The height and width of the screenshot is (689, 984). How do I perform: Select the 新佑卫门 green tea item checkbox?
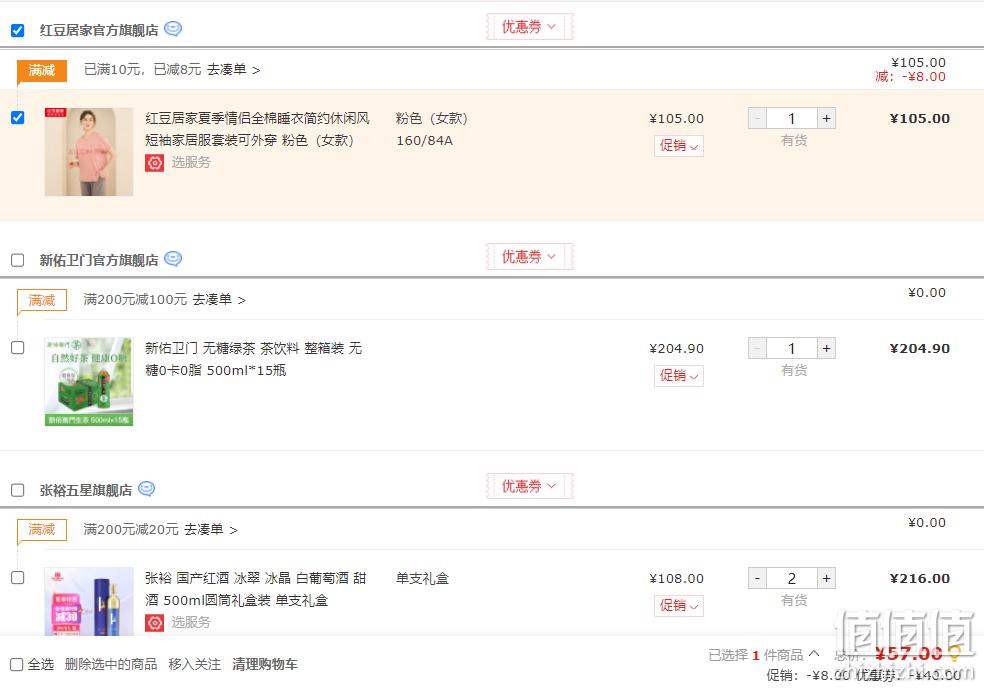[x=18, y=348]
